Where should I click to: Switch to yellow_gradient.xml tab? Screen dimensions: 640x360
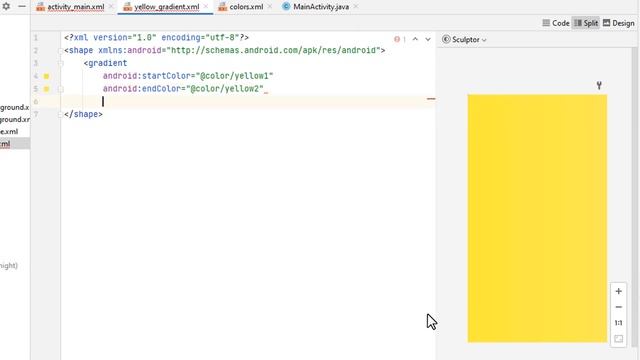click(167, 7)
